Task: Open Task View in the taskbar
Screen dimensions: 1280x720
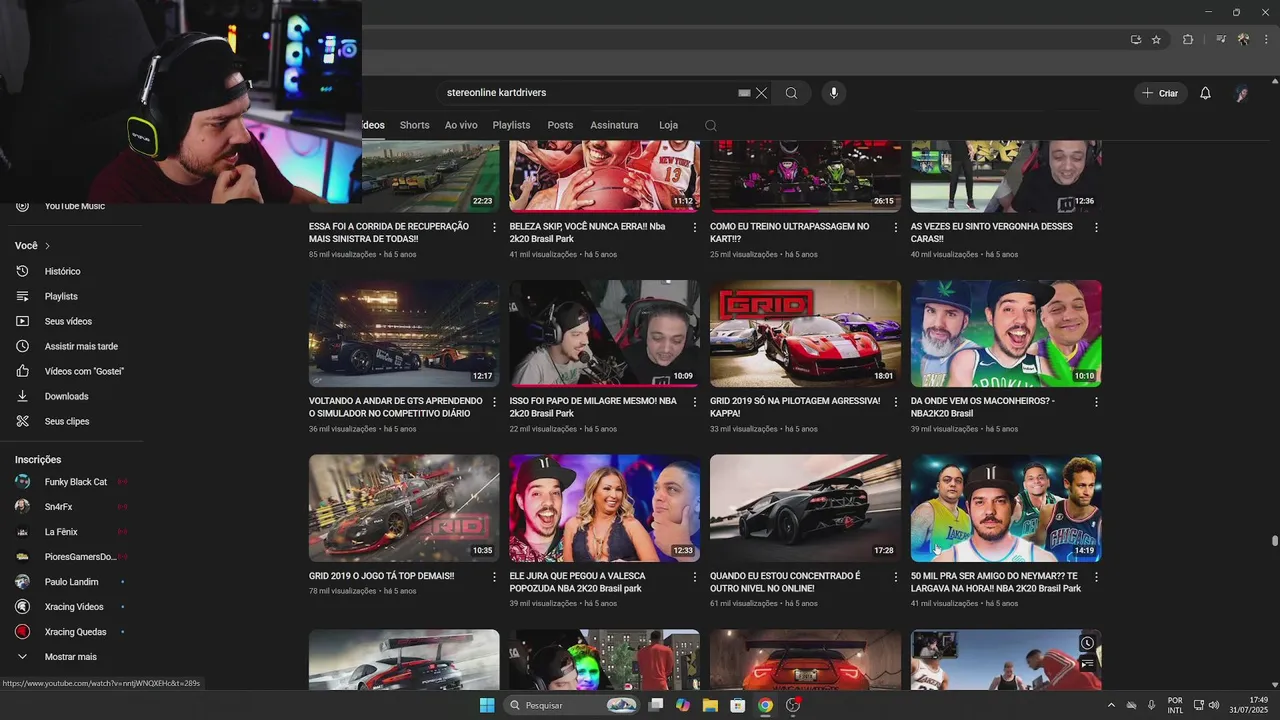Action: click(x=656, y=705)
